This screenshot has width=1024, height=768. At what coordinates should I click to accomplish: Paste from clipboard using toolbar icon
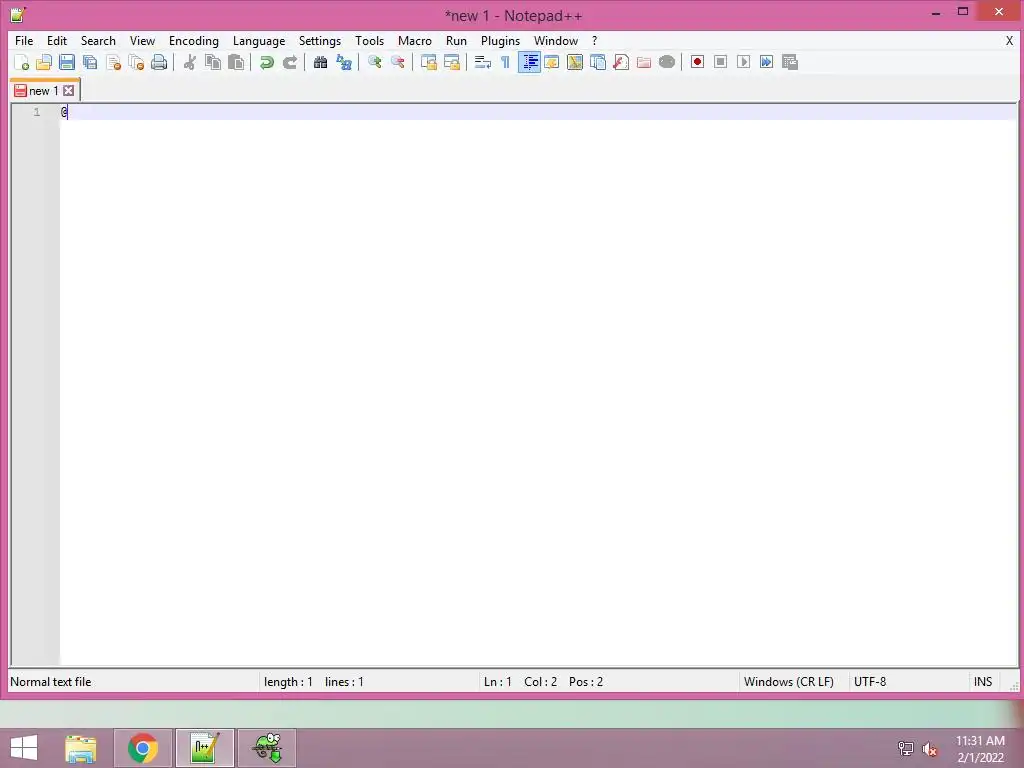pos(236,62)
